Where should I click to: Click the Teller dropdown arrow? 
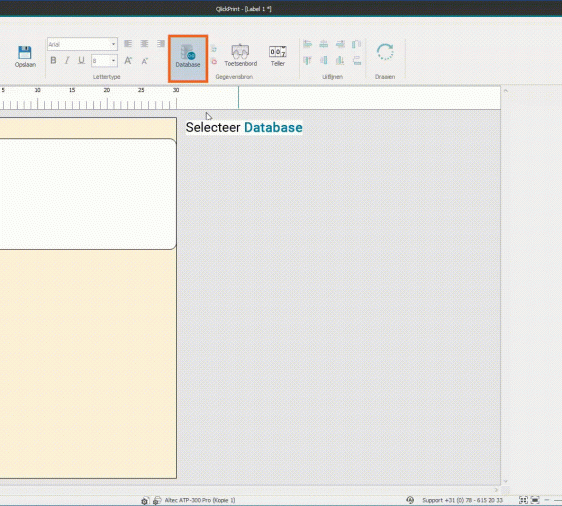284,47
